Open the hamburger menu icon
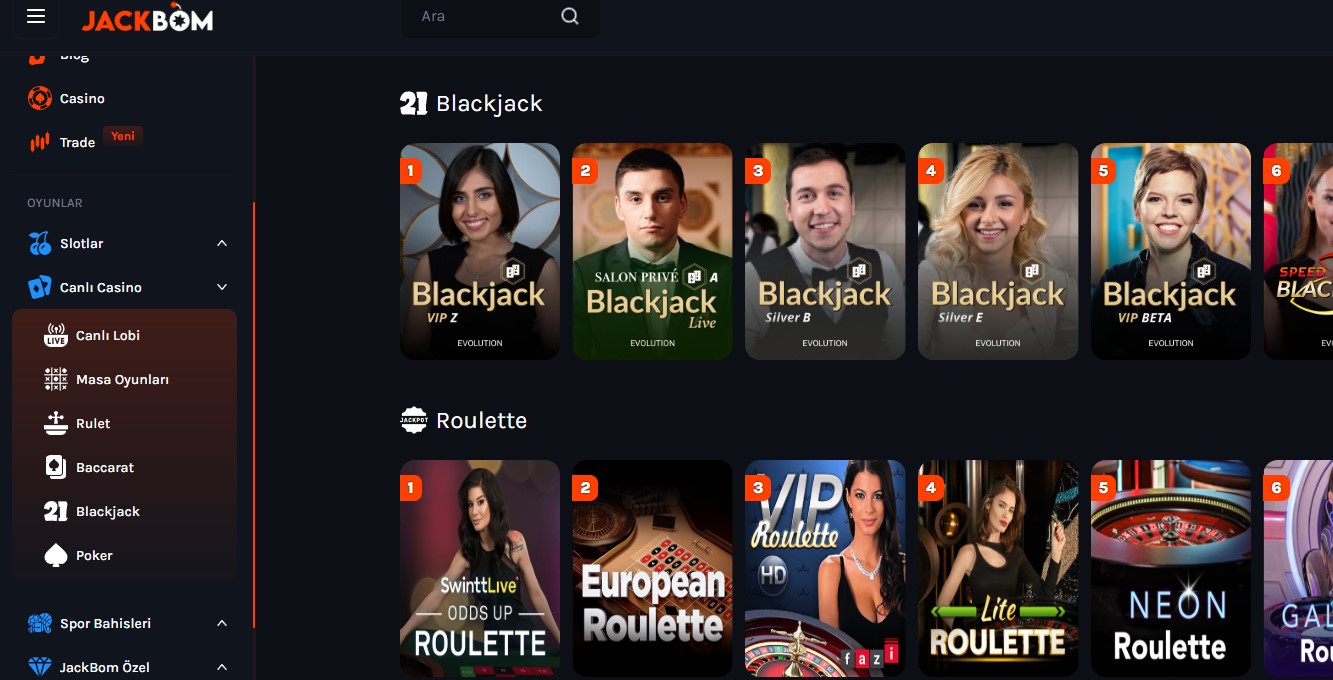Screen dimensions: 1333x680 pos(36,16)
